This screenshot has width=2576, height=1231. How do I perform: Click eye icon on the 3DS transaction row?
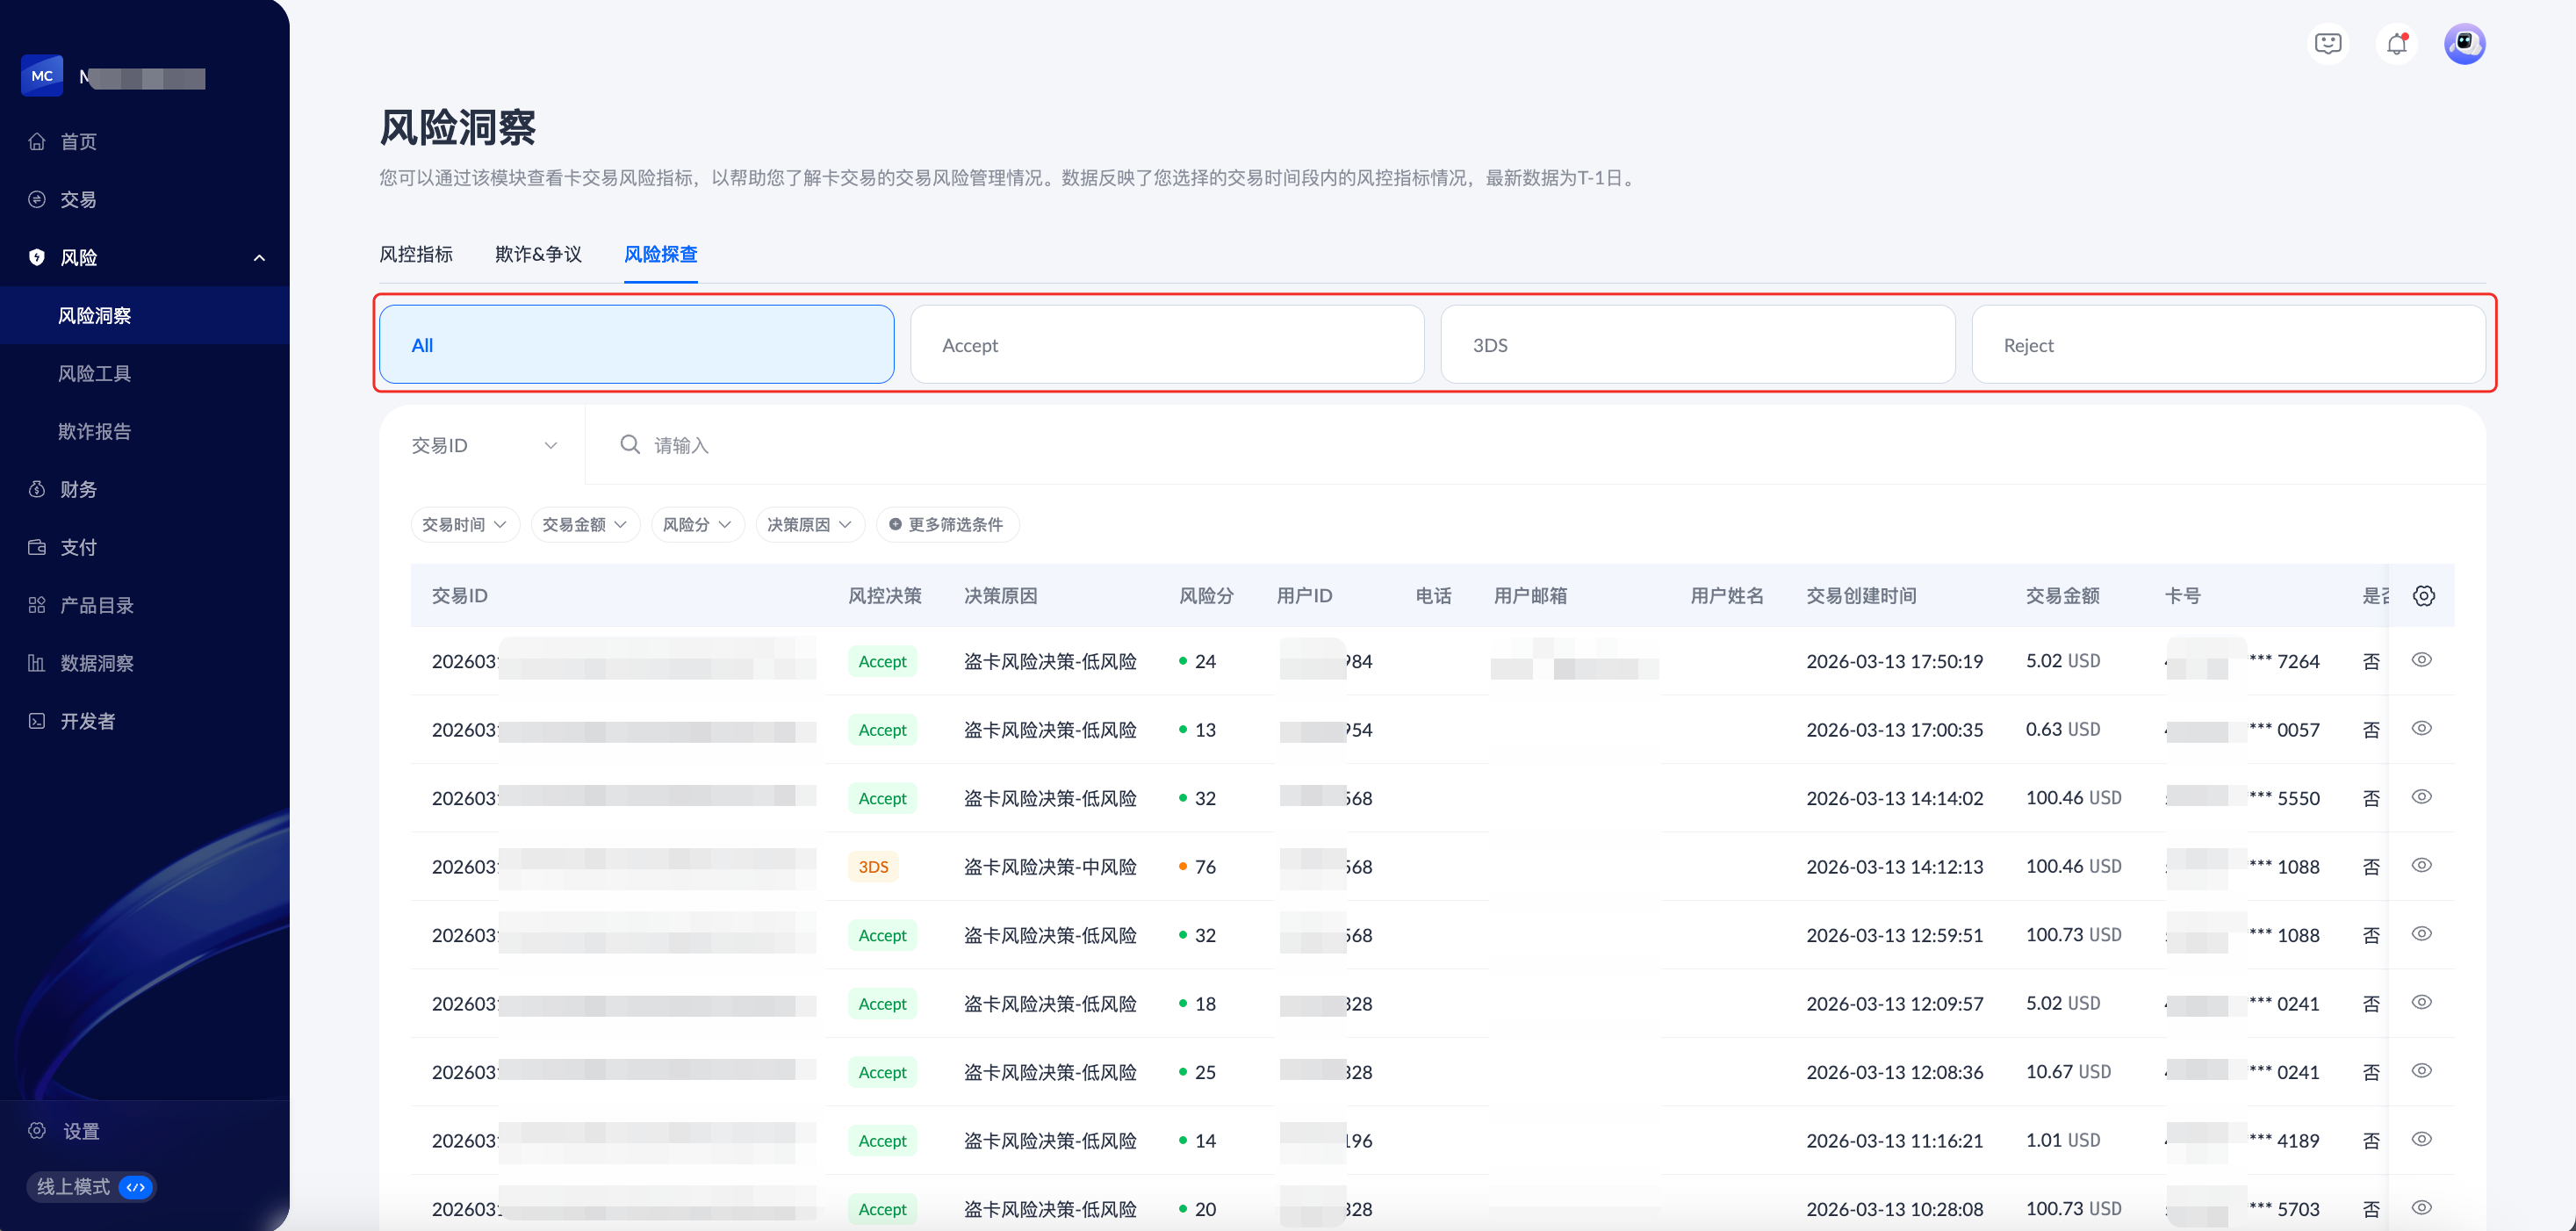click(2421, 866)
